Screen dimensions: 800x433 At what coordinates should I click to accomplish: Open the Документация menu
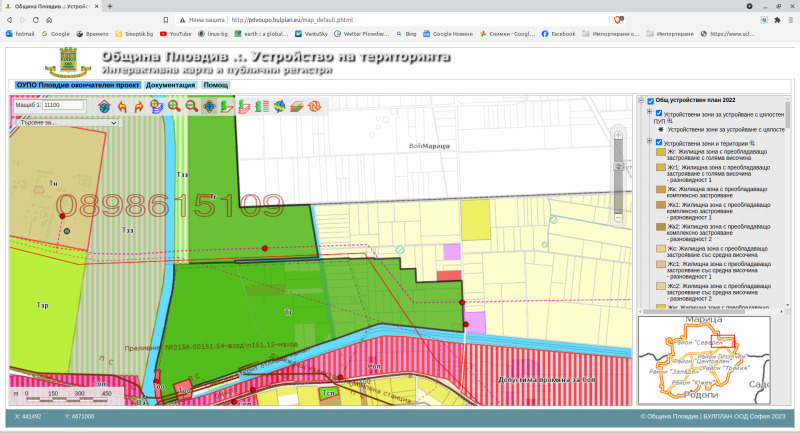point(170,85)
